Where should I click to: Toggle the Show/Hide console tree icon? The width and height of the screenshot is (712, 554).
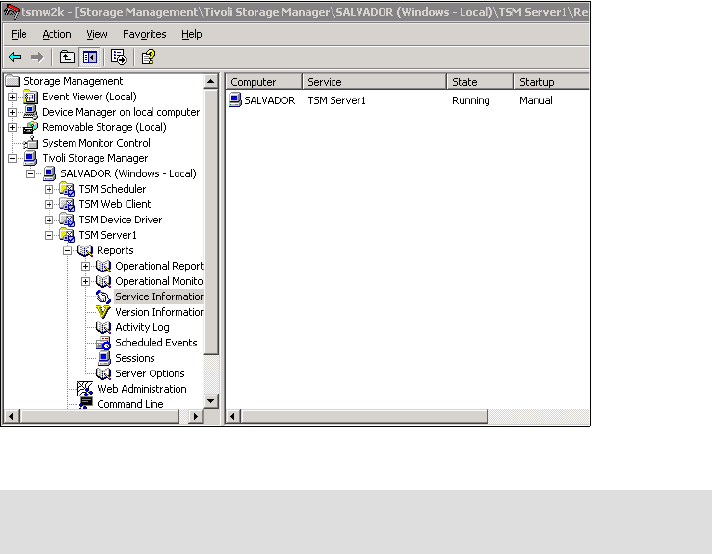(x=89, y=57)
